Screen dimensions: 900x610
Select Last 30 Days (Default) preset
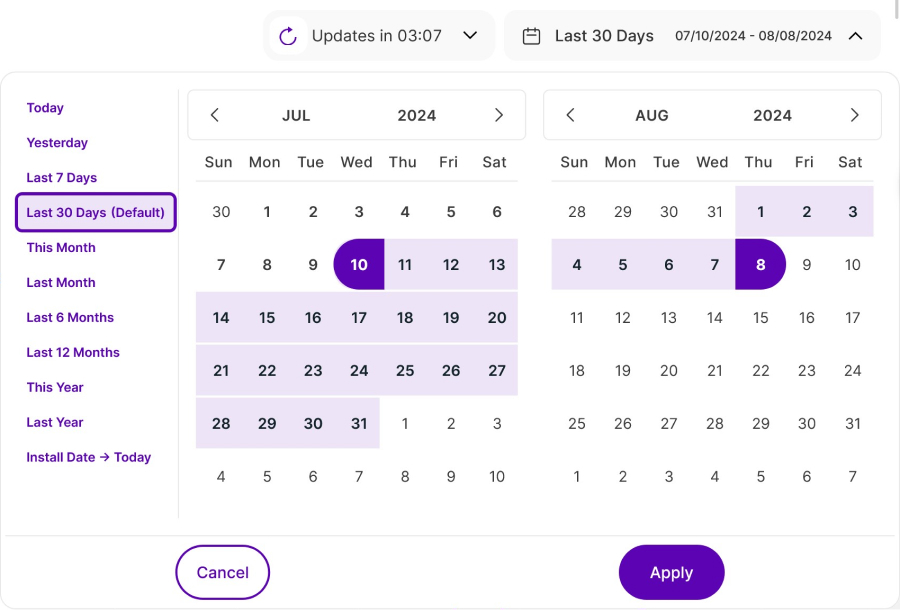click(x=96, y=213)
